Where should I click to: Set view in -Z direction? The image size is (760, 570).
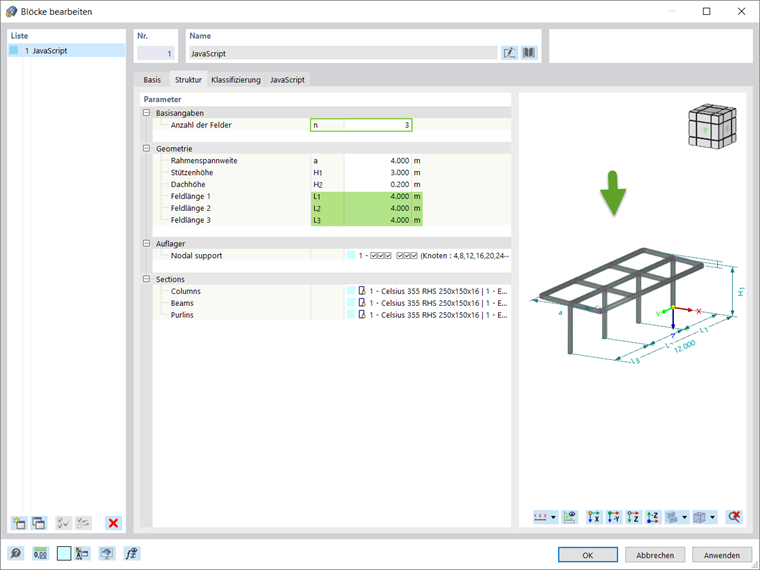coord(653,517)
